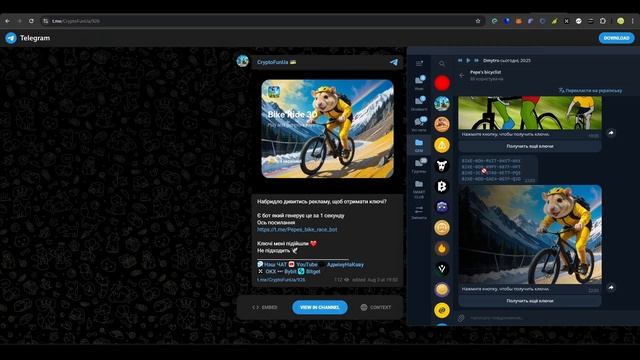The height and width of the screenshot is (360, 640).
Task: Click the search magnifier icon in Telegram
Action: pyautogui.click(x=442, y=64)
